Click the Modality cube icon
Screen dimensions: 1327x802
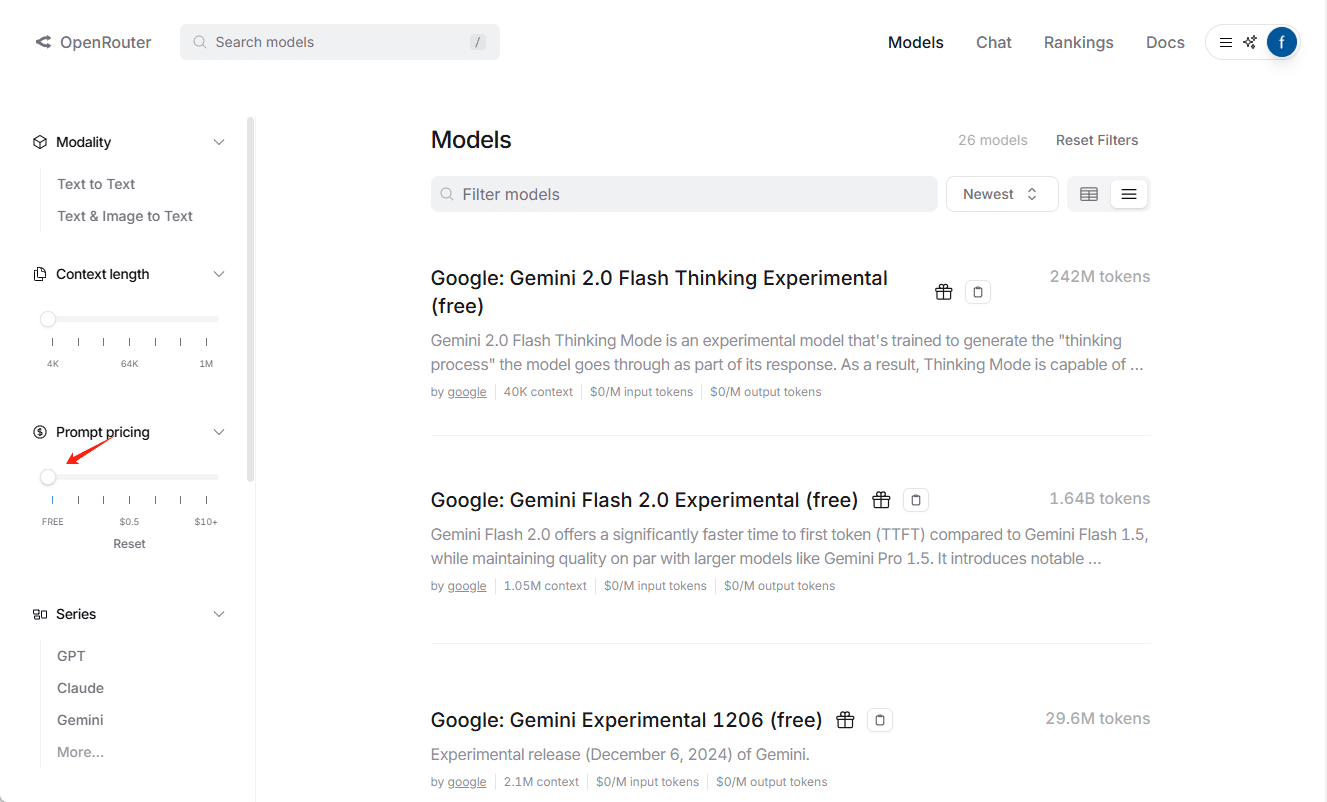coord(40,142)
